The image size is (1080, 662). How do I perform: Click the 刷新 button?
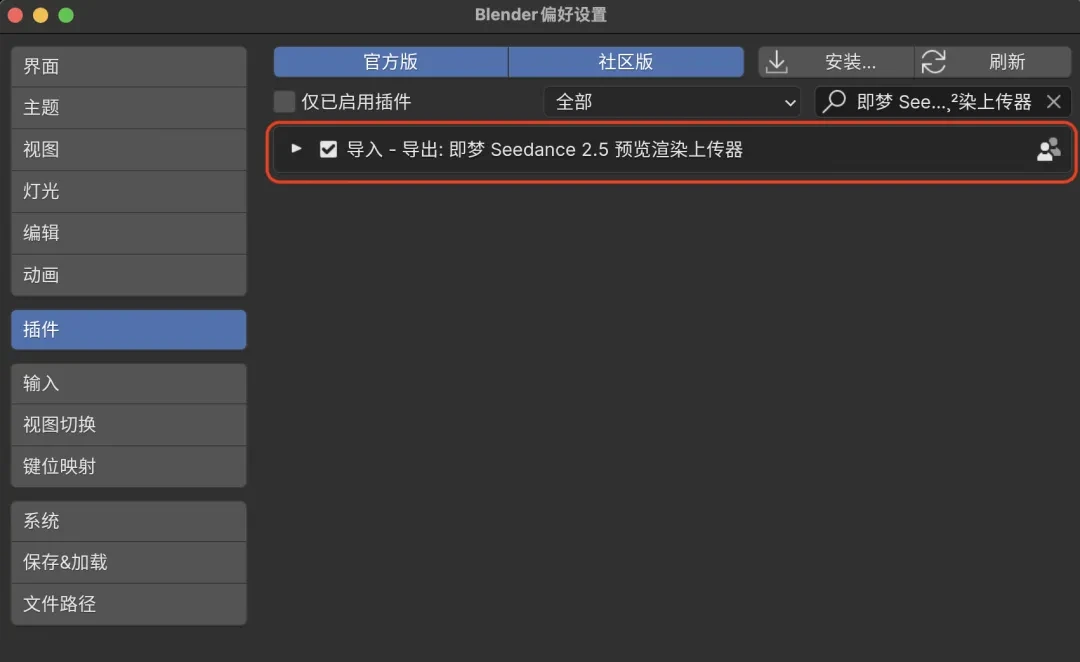[993, 62]
